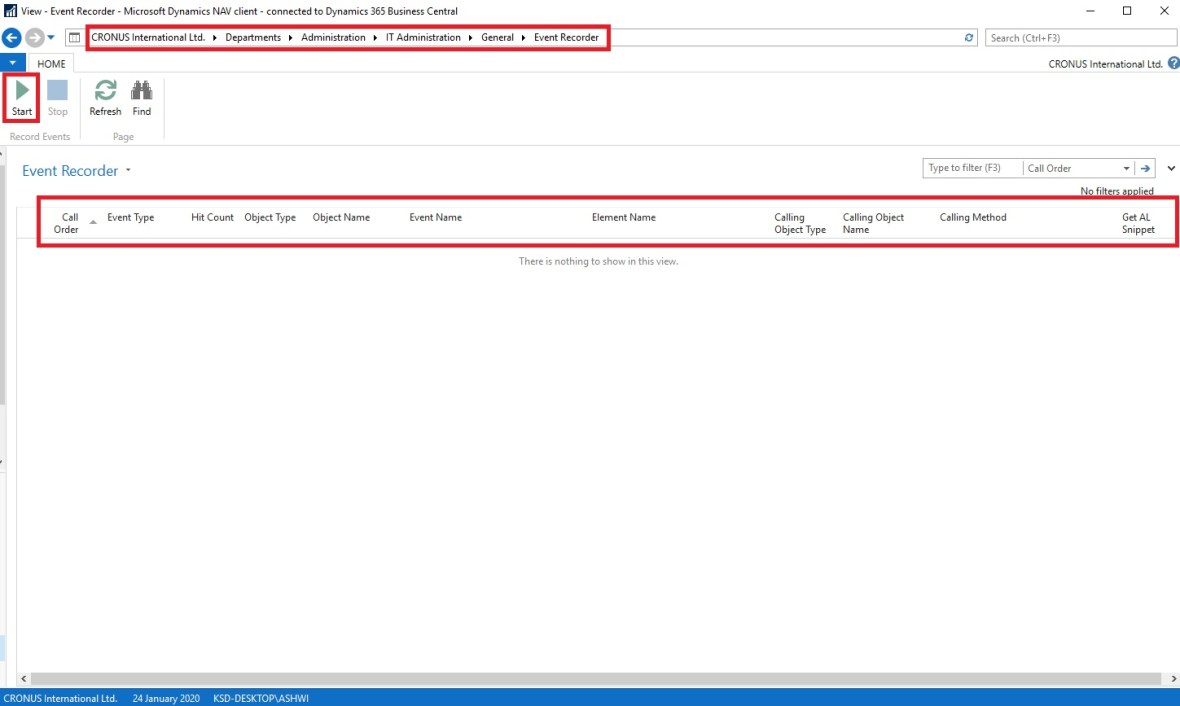Click IT Administration in the breadcrumb
Viewport: 1180px width, 706px height.
tap(423, 38)
